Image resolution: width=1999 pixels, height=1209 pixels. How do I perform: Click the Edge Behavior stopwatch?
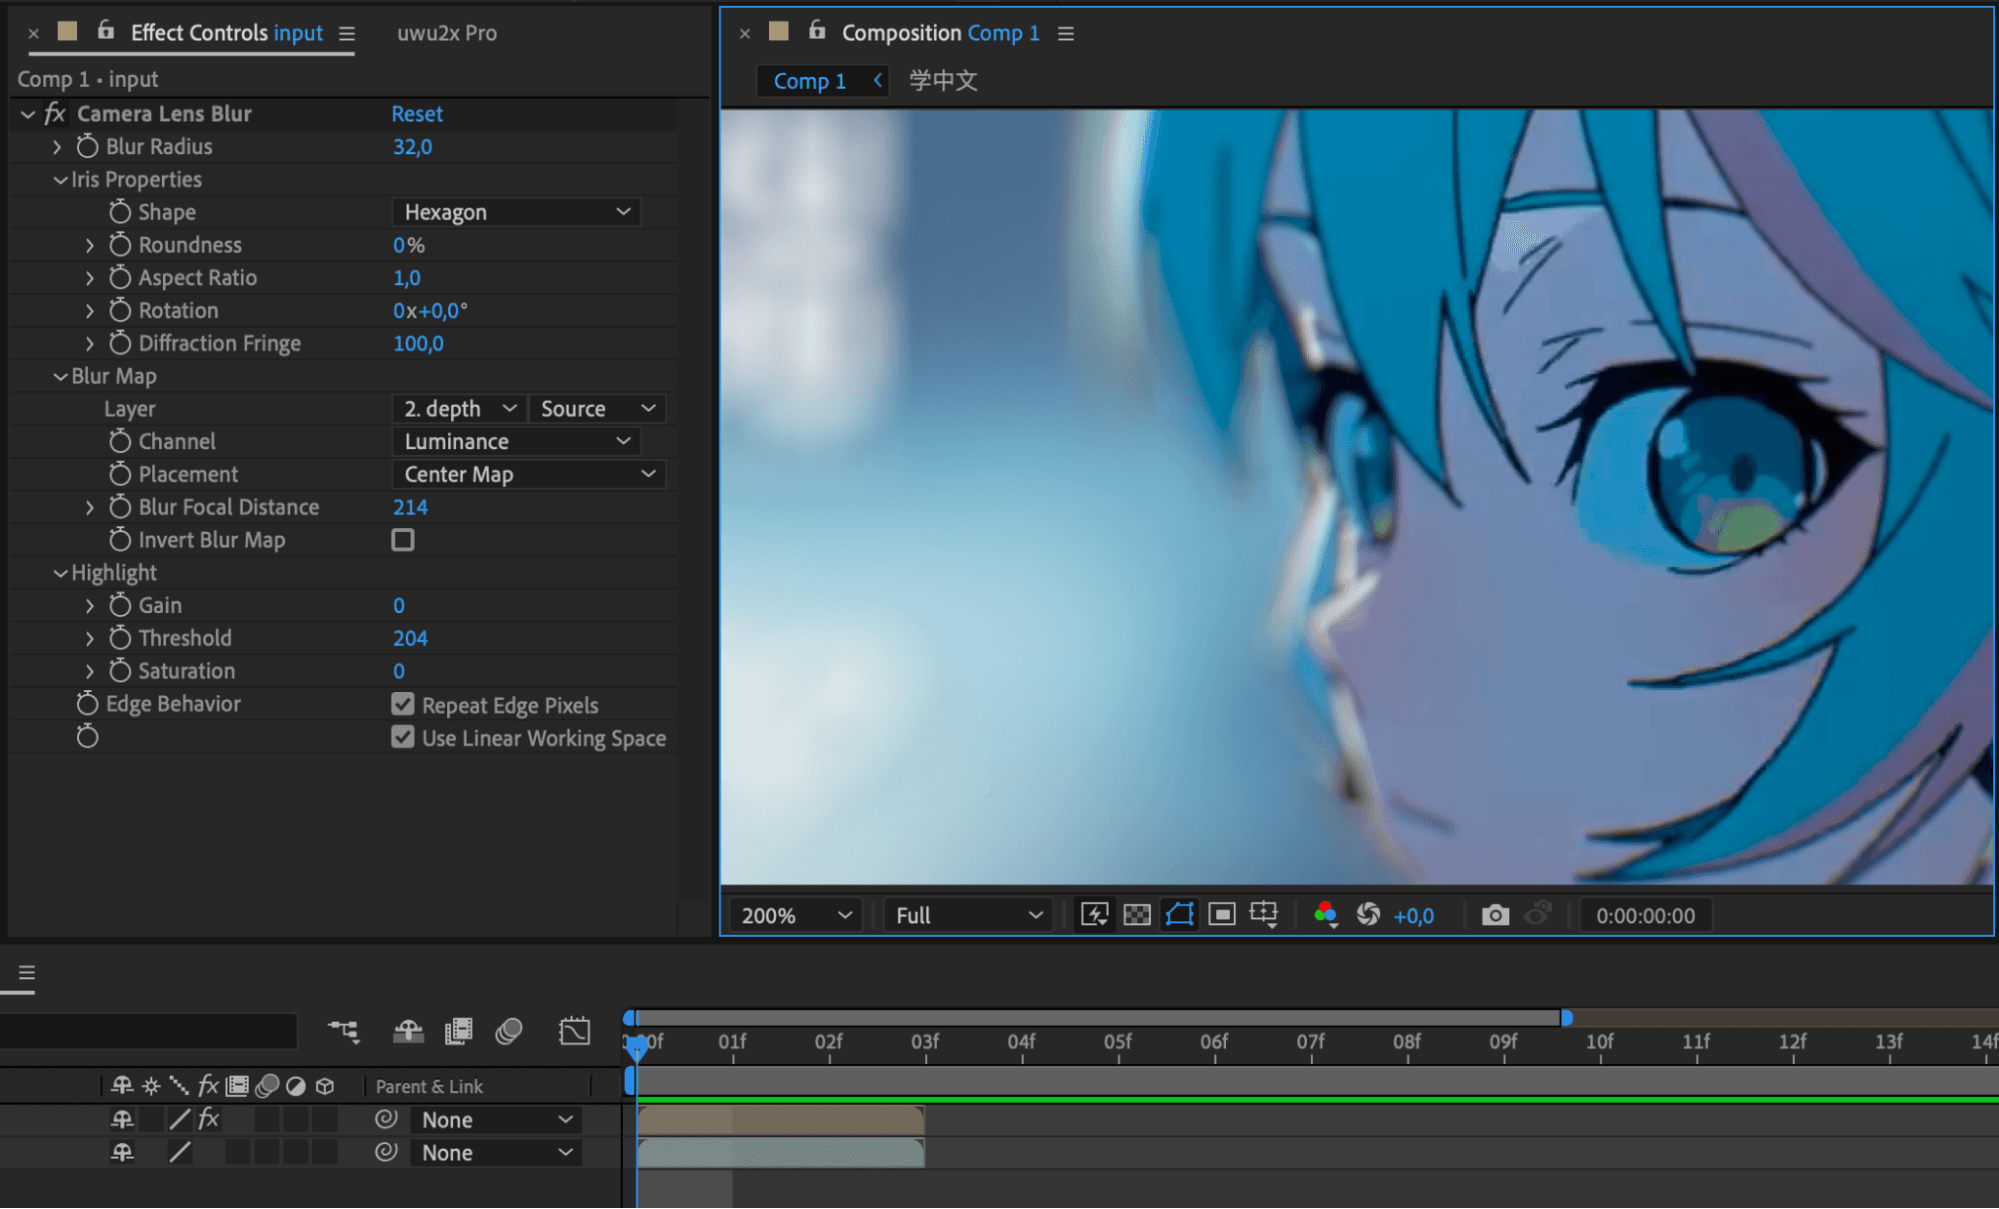(x=88, y=704)
